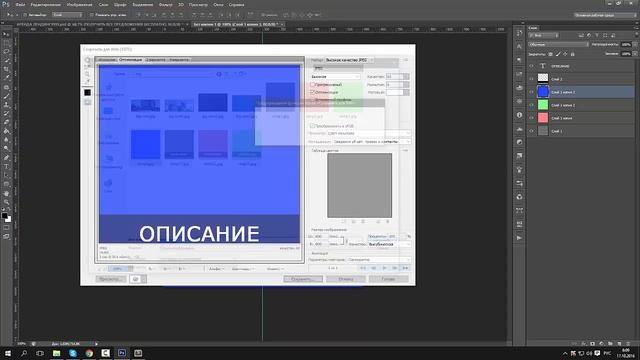Switch to 2 варианта tab
The image size is (640, 360).
pyautogui.click(x=156, y=60)
